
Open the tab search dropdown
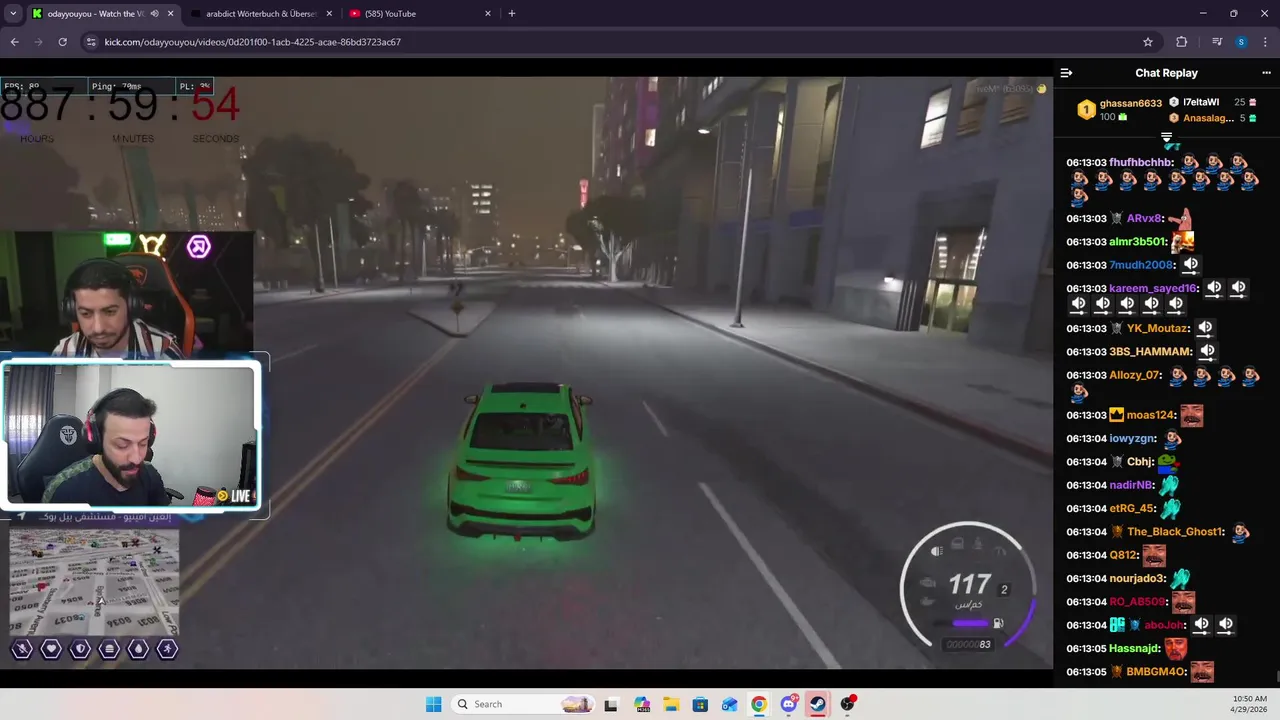13,14
